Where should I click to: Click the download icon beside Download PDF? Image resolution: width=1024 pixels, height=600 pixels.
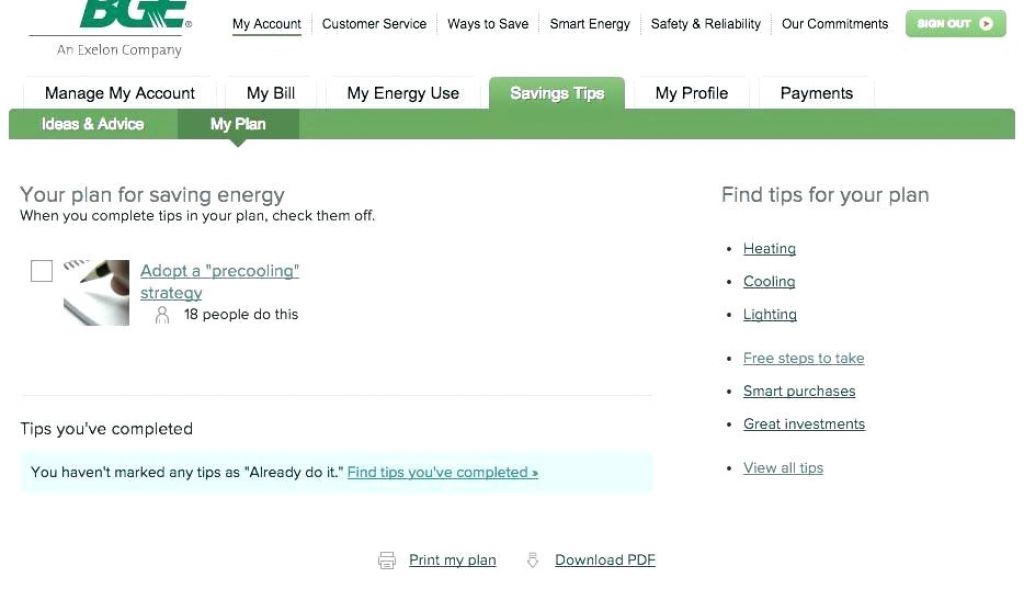point(533,561)
